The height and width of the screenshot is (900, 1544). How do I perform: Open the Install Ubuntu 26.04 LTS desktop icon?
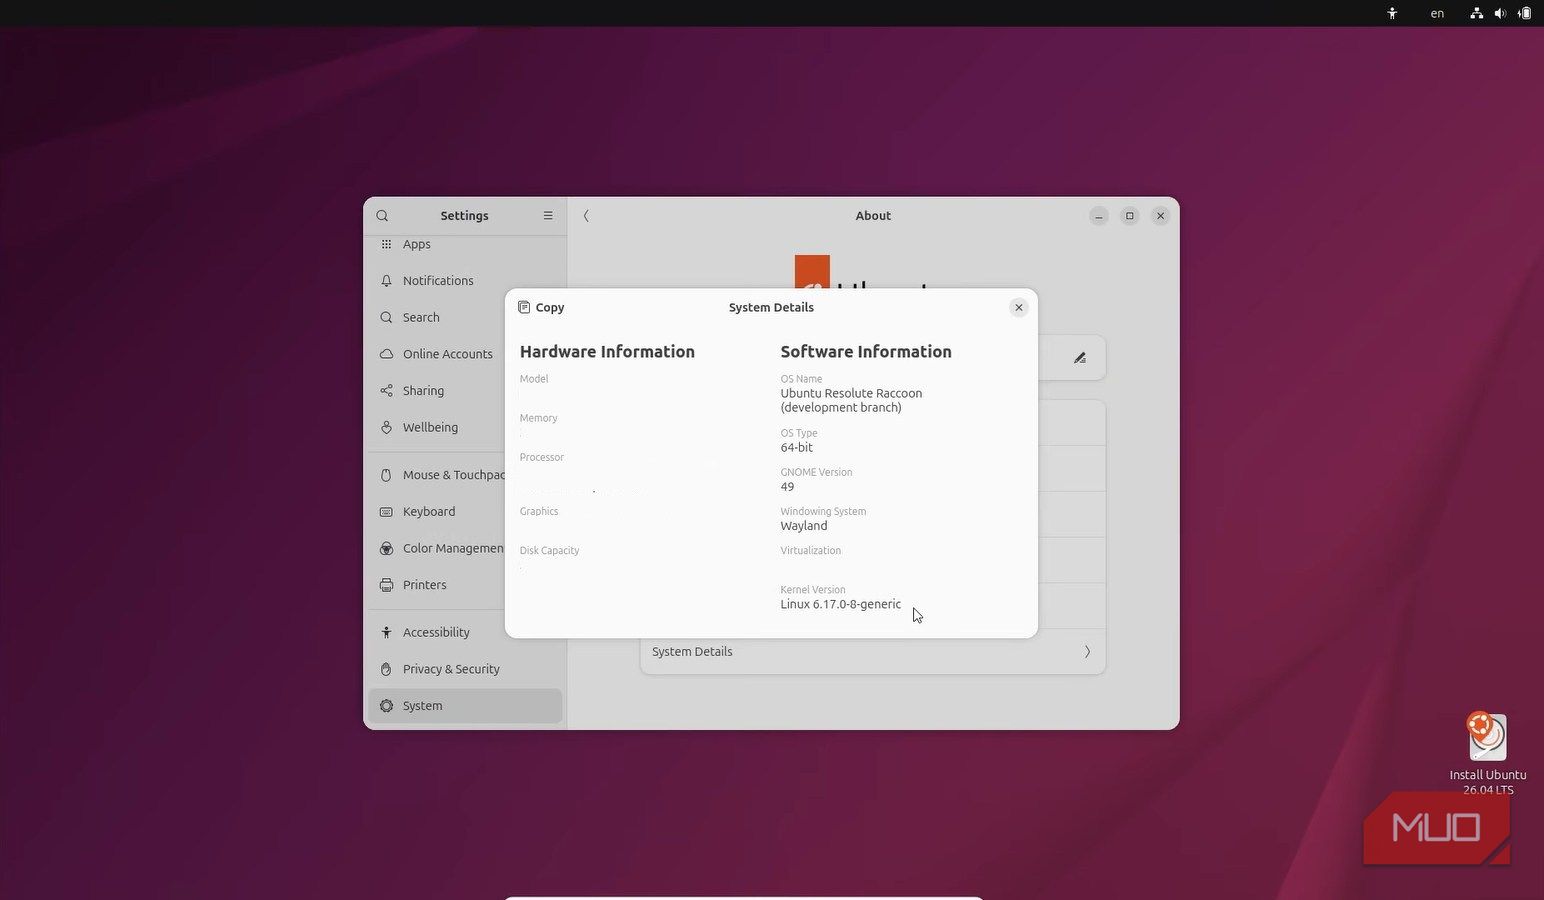click(x=1488, y=753)
